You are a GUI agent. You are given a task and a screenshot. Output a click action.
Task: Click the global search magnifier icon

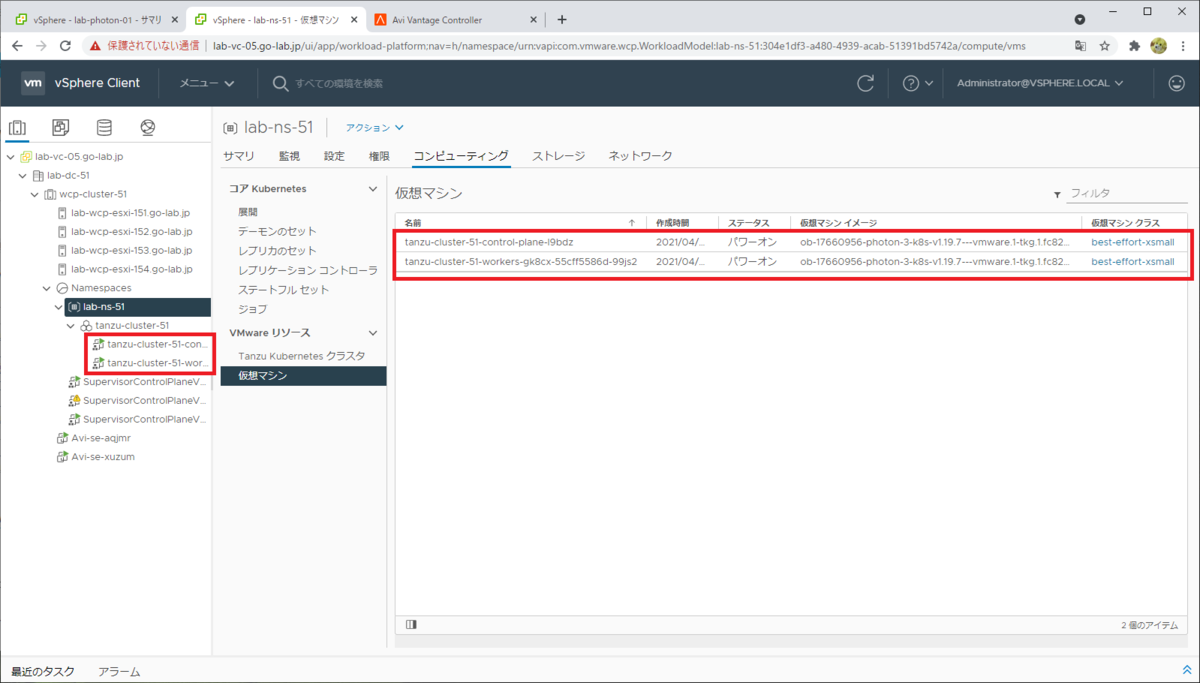[280, 83]
